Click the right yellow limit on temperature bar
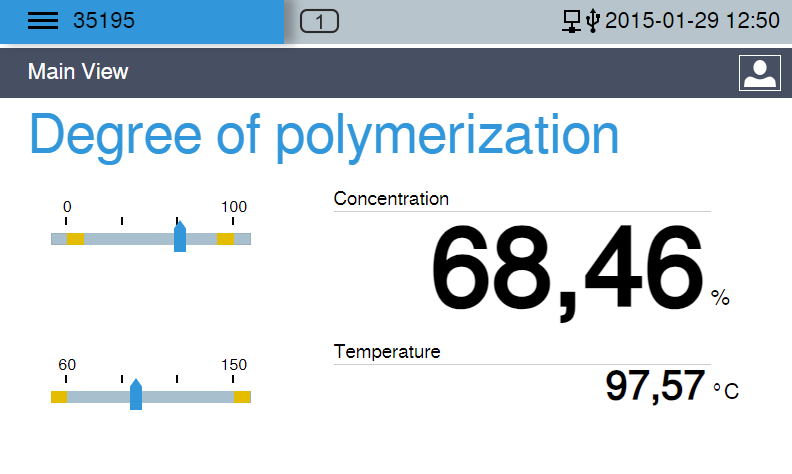 pos(242,397)
